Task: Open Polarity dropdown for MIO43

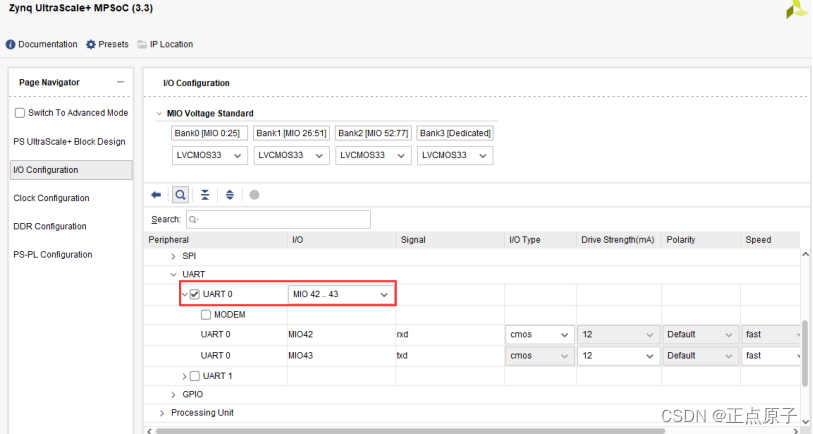Action: (x=700, y=356)
